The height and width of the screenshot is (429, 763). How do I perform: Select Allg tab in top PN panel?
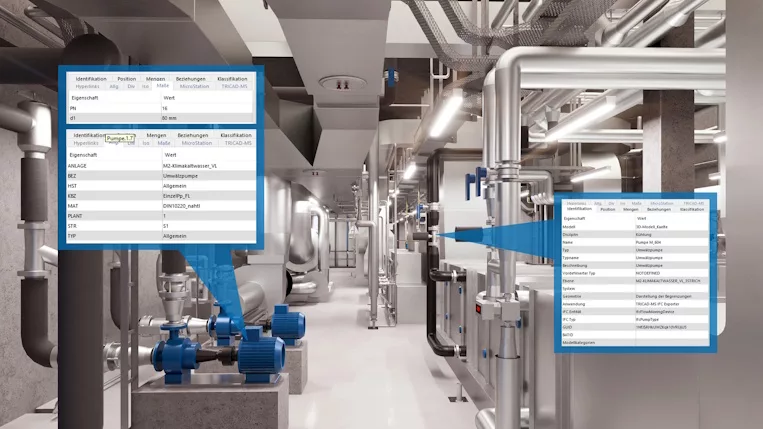coord(114,87)
